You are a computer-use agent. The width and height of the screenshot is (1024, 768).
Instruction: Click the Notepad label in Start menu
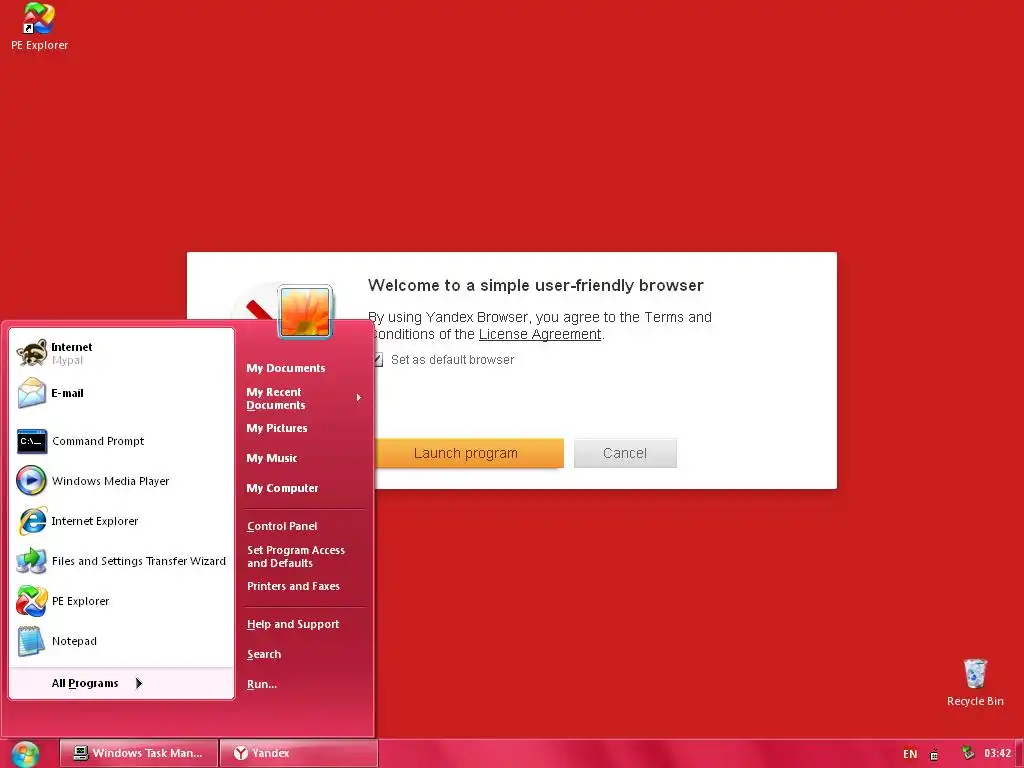[74, 641]
